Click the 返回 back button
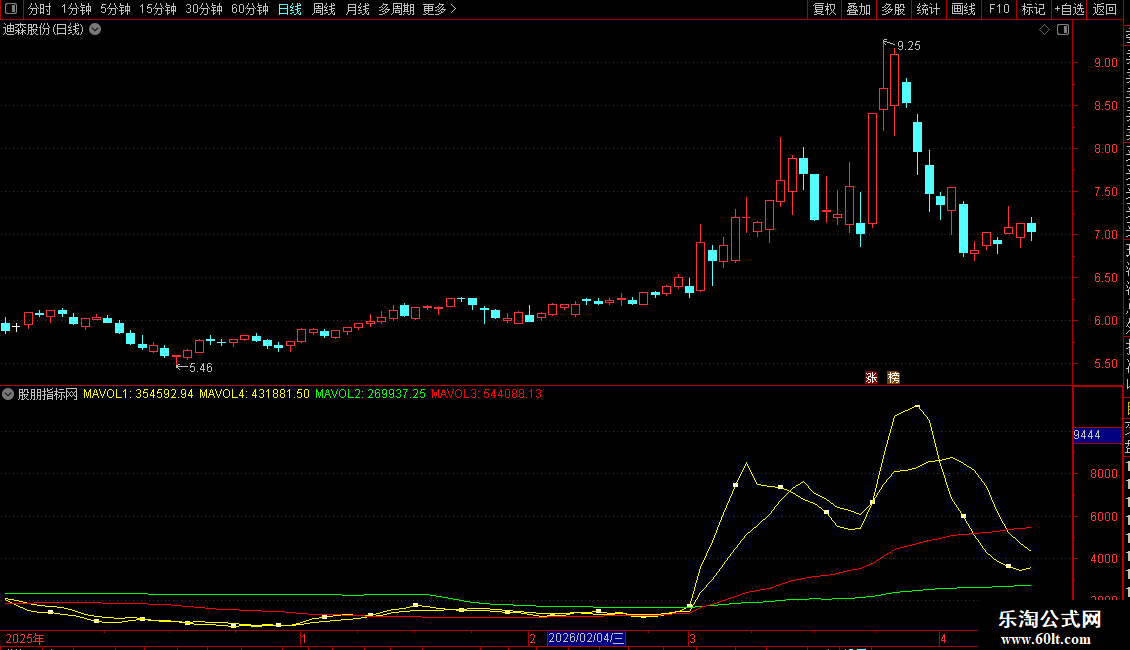Screen dimensions: 1130x650 (x=1105, y=9)
